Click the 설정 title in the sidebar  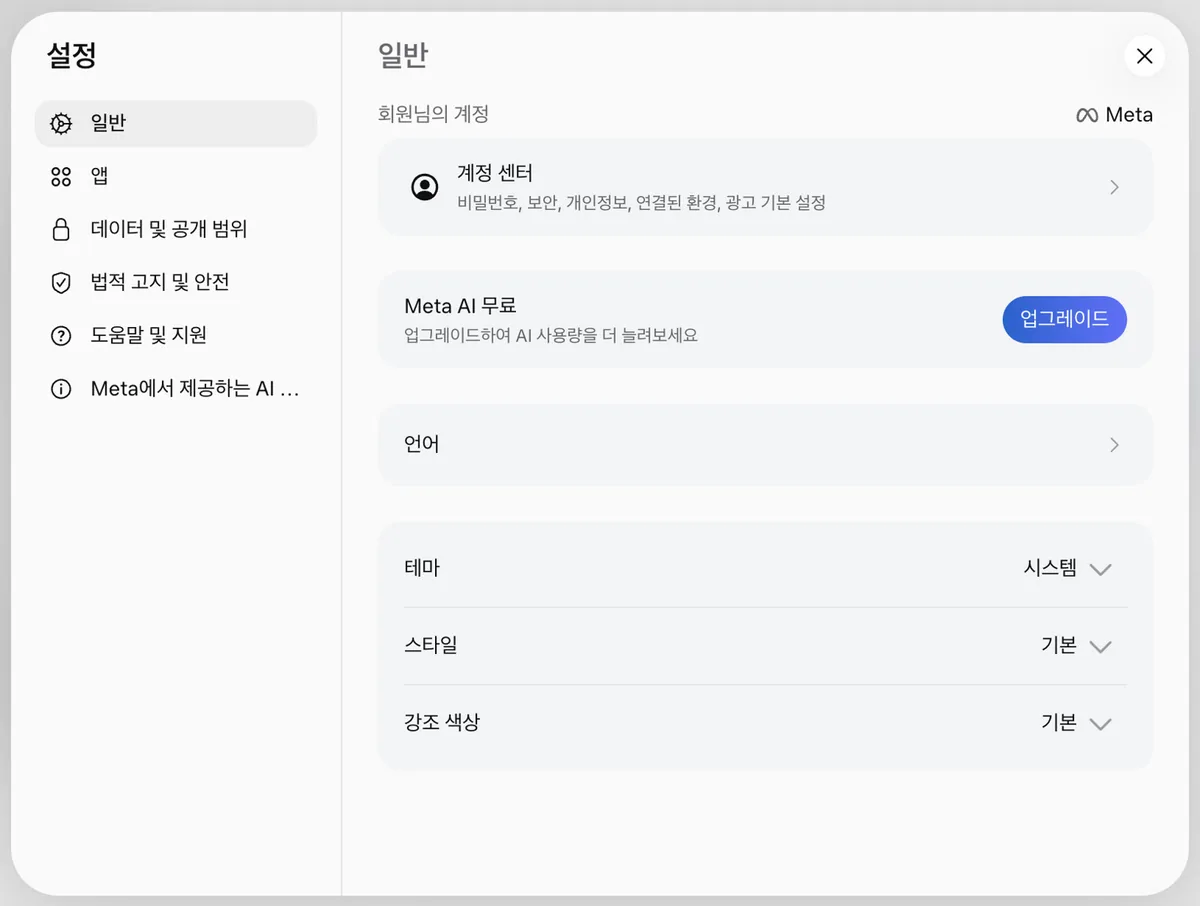pyautogui.click(x=72, y=55)
